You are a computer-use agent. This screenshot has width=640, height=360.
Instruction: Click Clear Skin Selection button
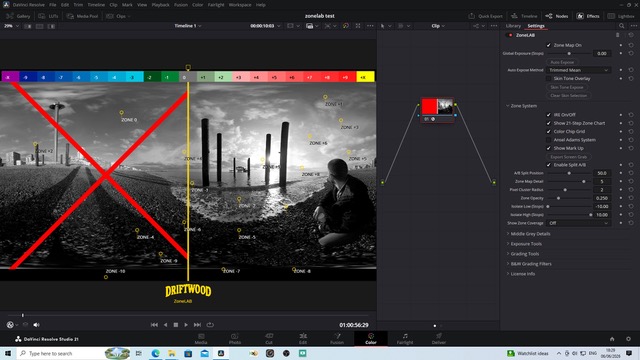click(569, 96)
